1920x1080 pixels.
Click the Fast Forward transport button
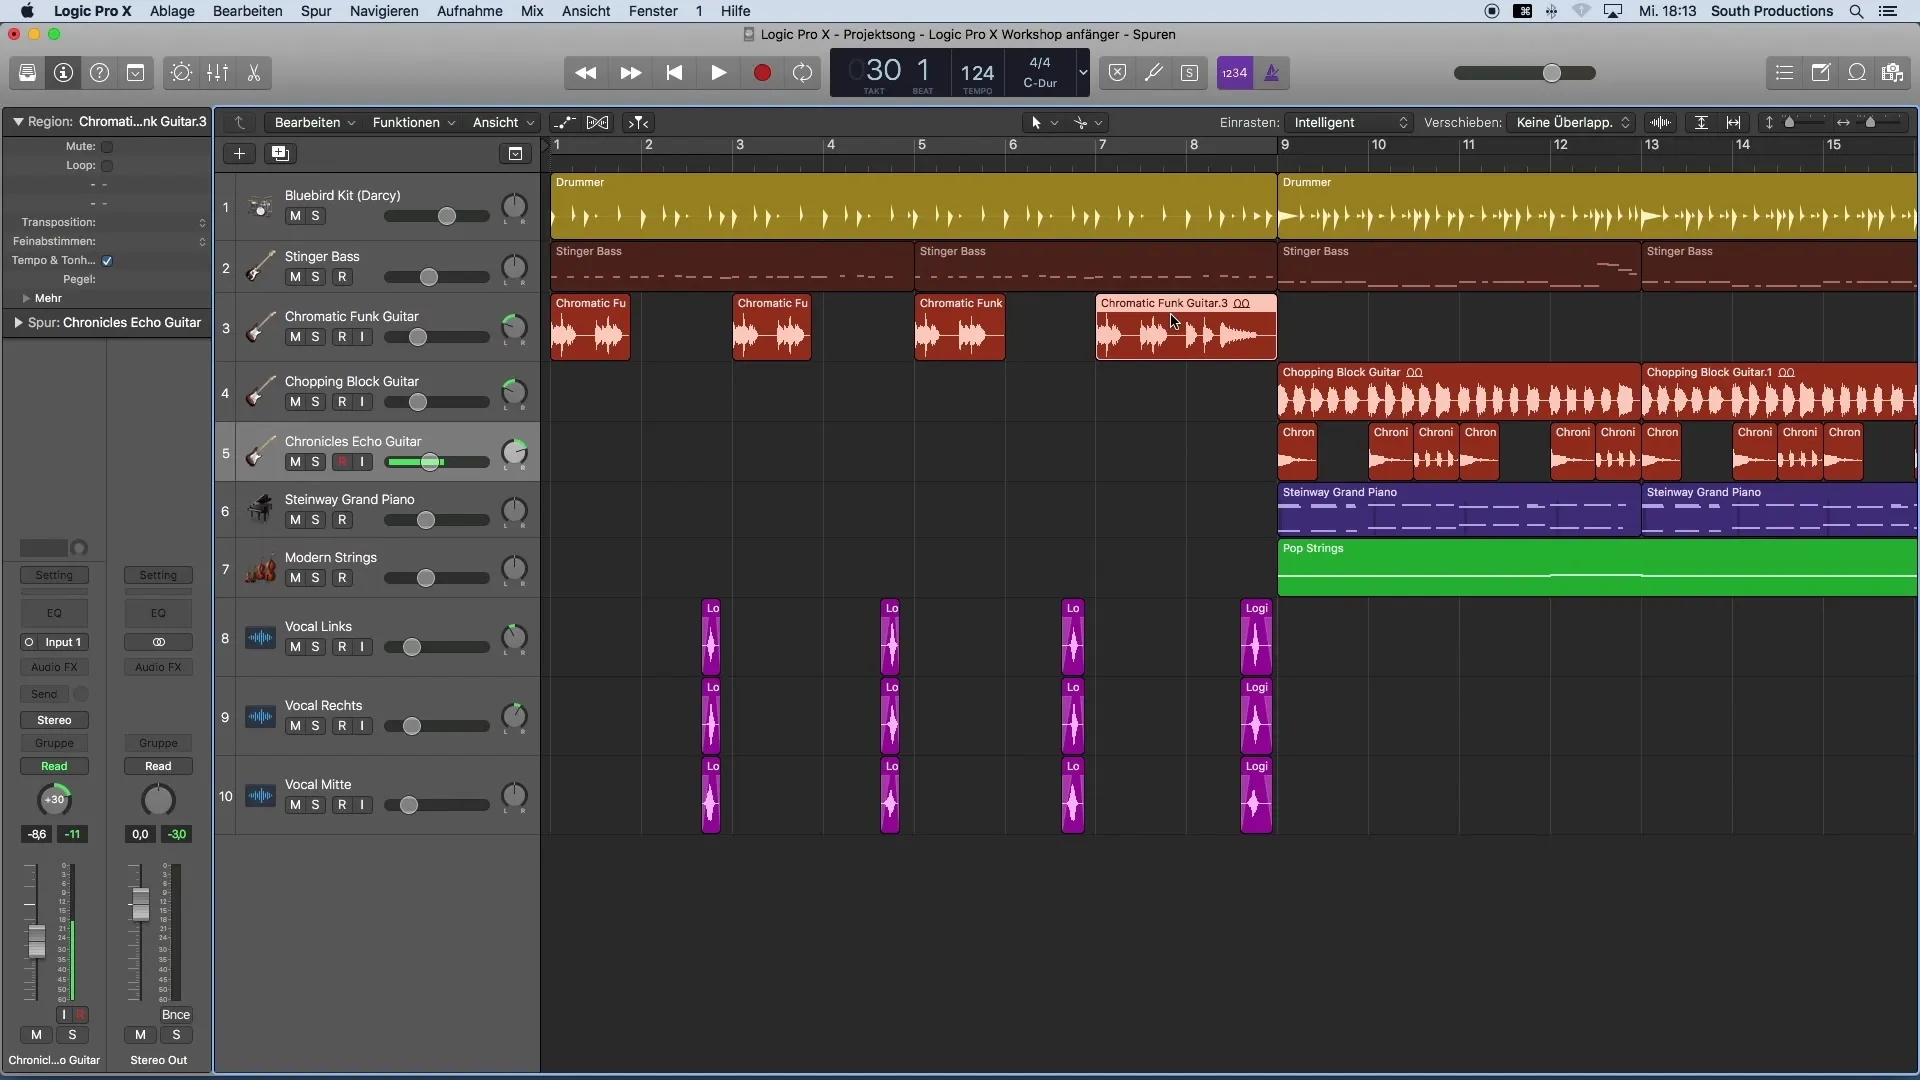pos(630,73)
